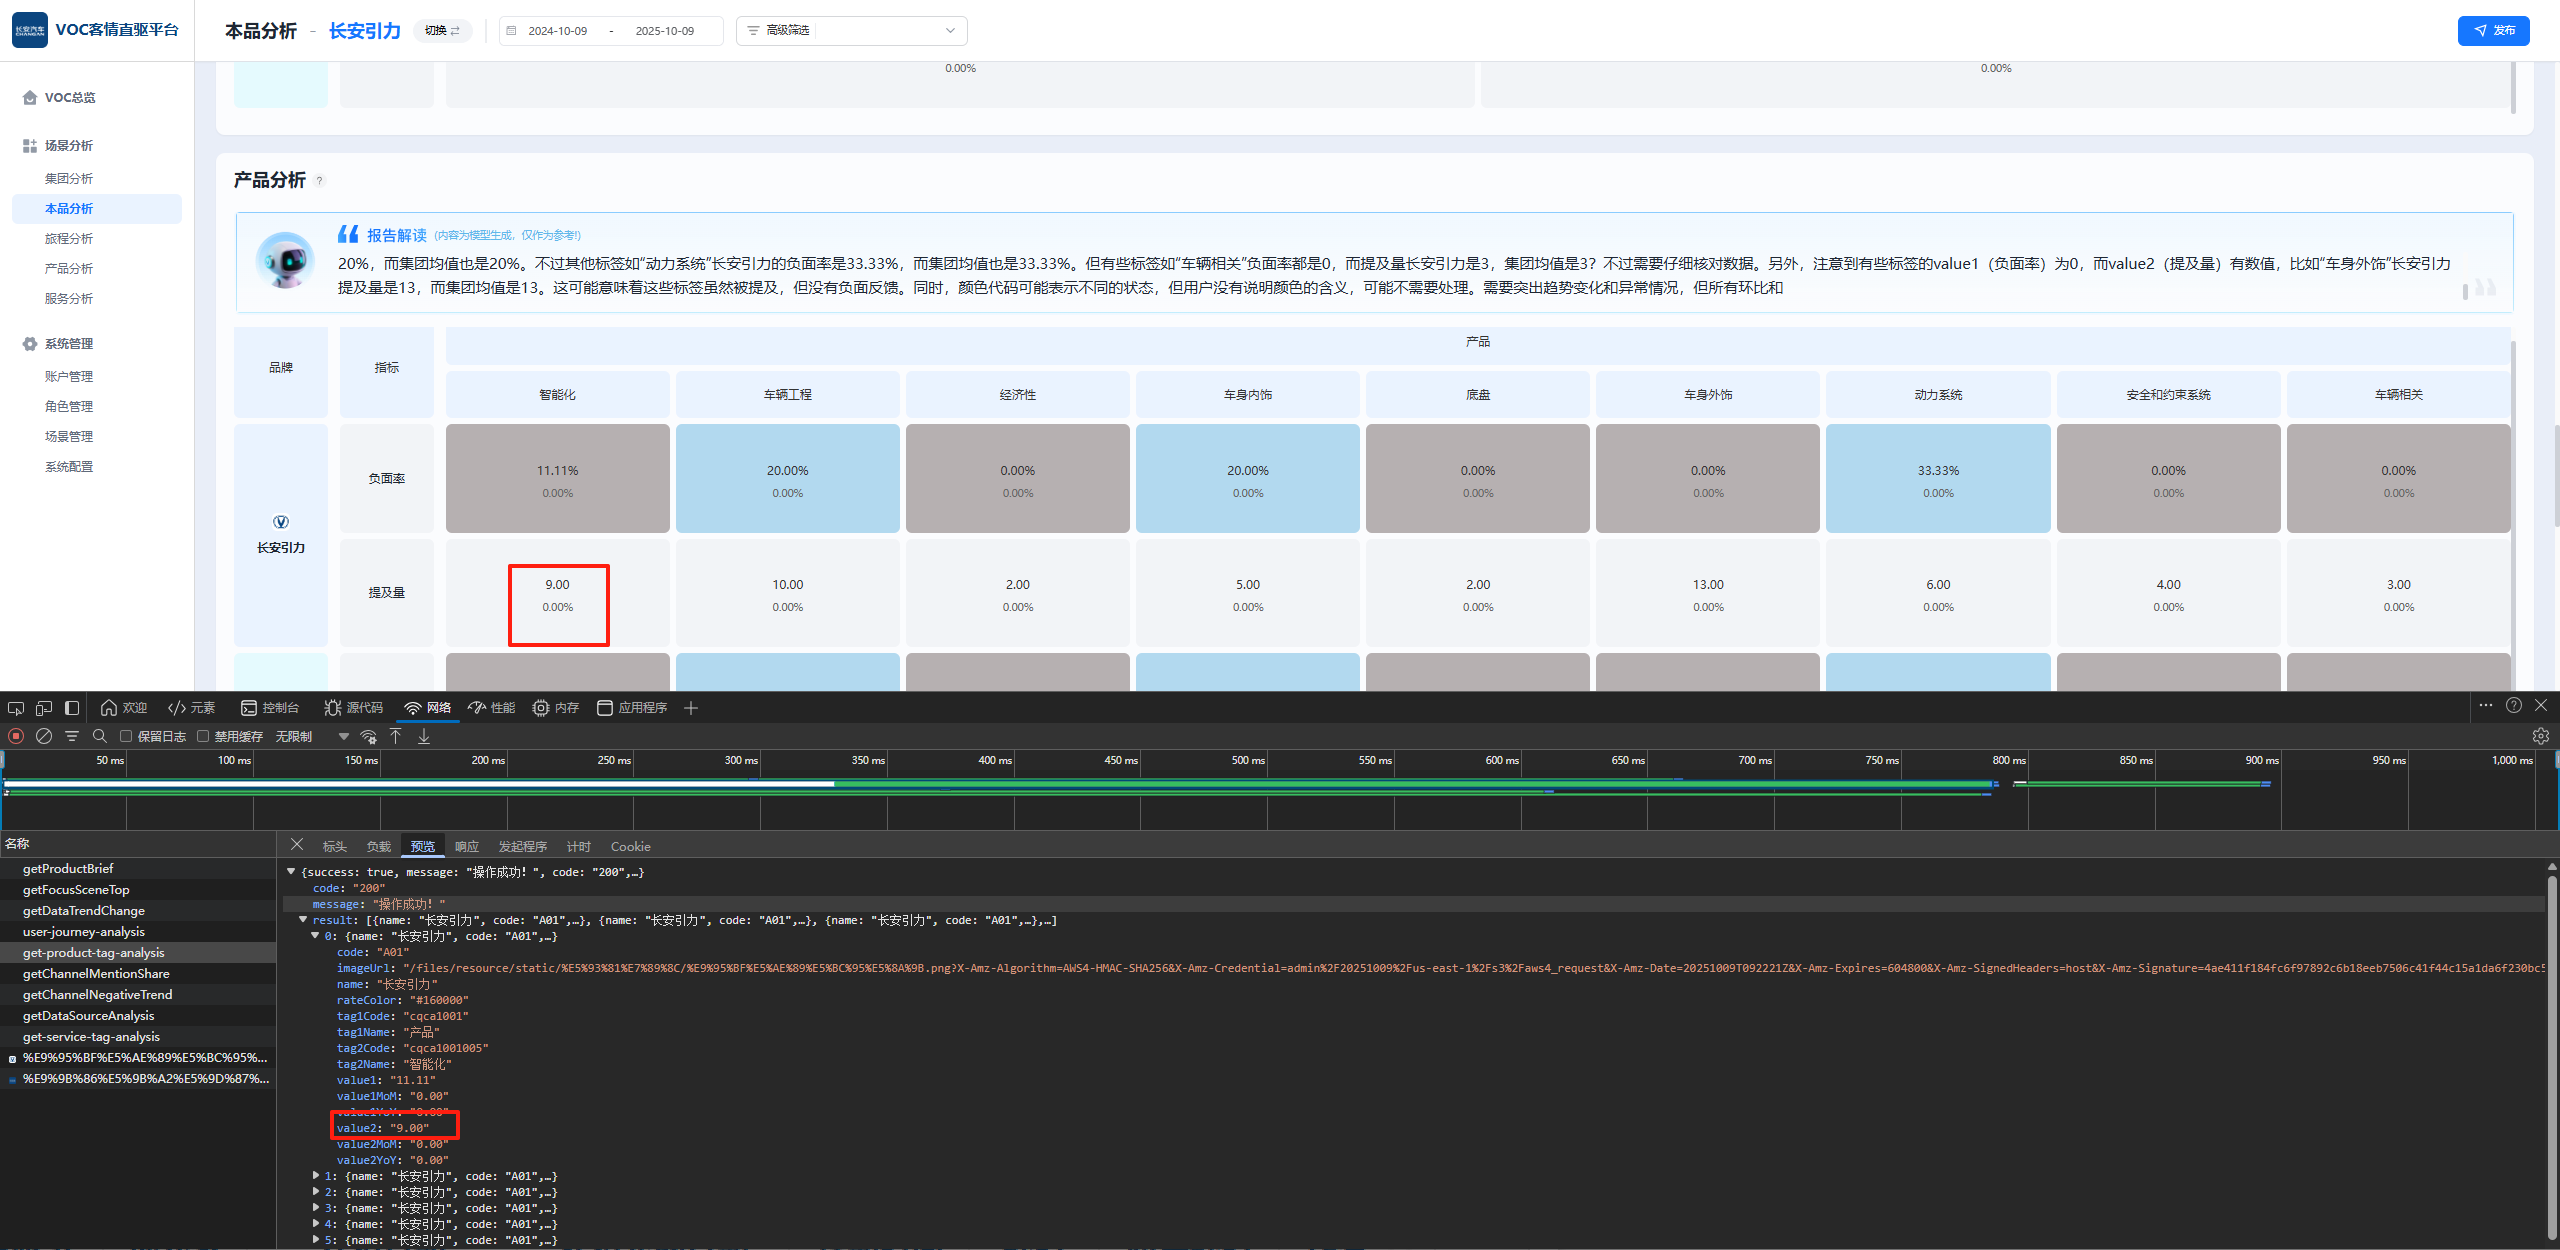2560x1250 pixels.
Task: Click the start date field 2024-10-09
Action: tap(558, 31)
